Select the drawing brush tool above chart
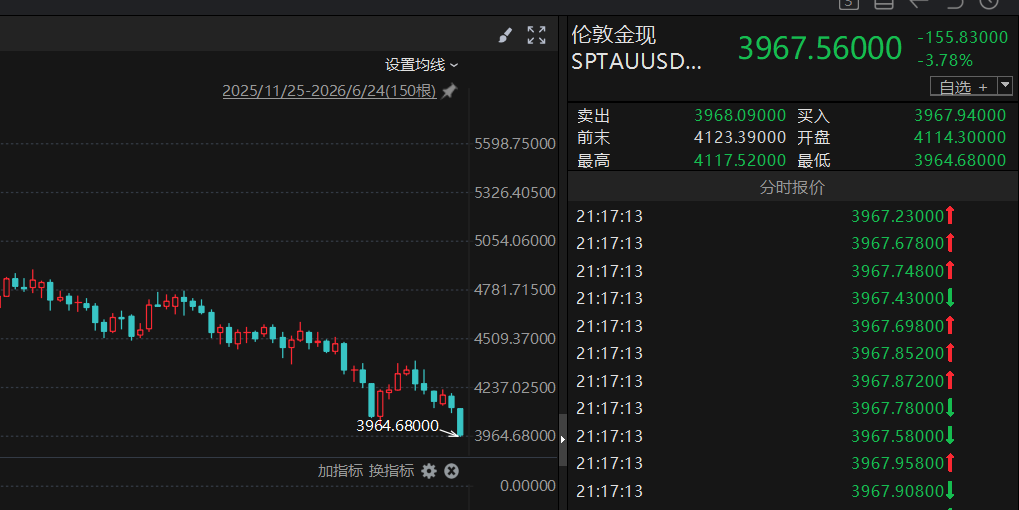1019x510 pixels. point(505,36)
